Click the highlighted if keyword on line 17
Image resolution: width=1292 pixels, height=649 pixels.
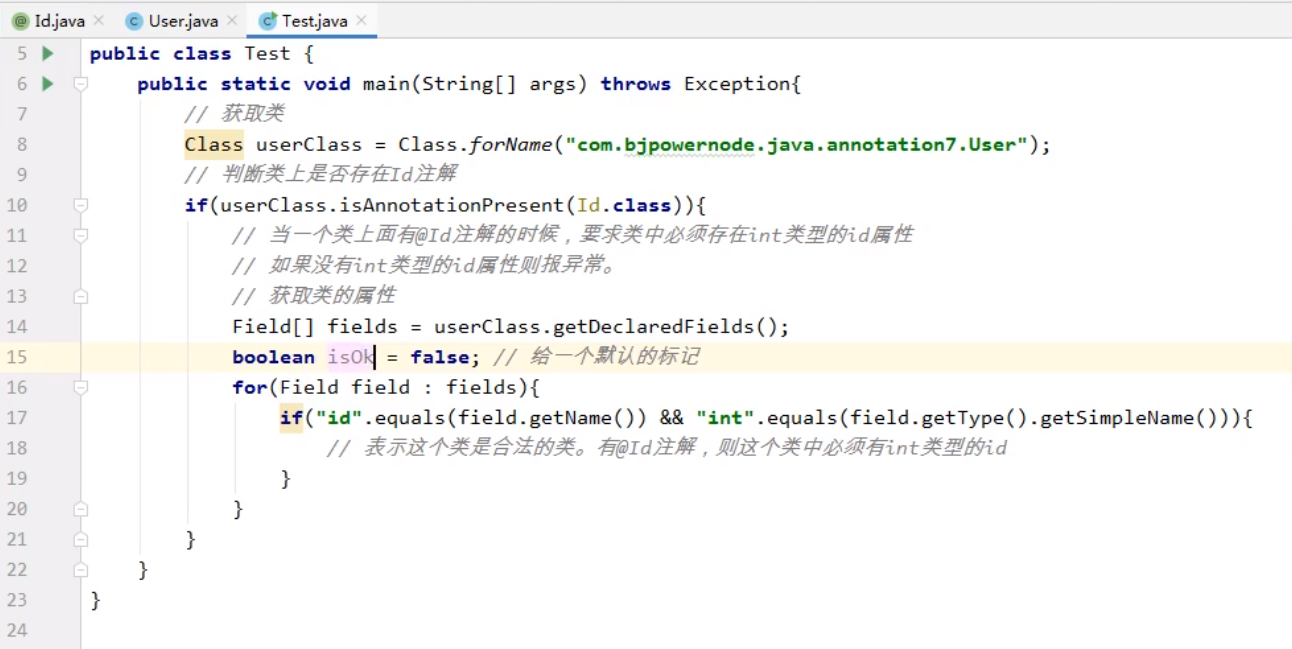pos(291,418)
